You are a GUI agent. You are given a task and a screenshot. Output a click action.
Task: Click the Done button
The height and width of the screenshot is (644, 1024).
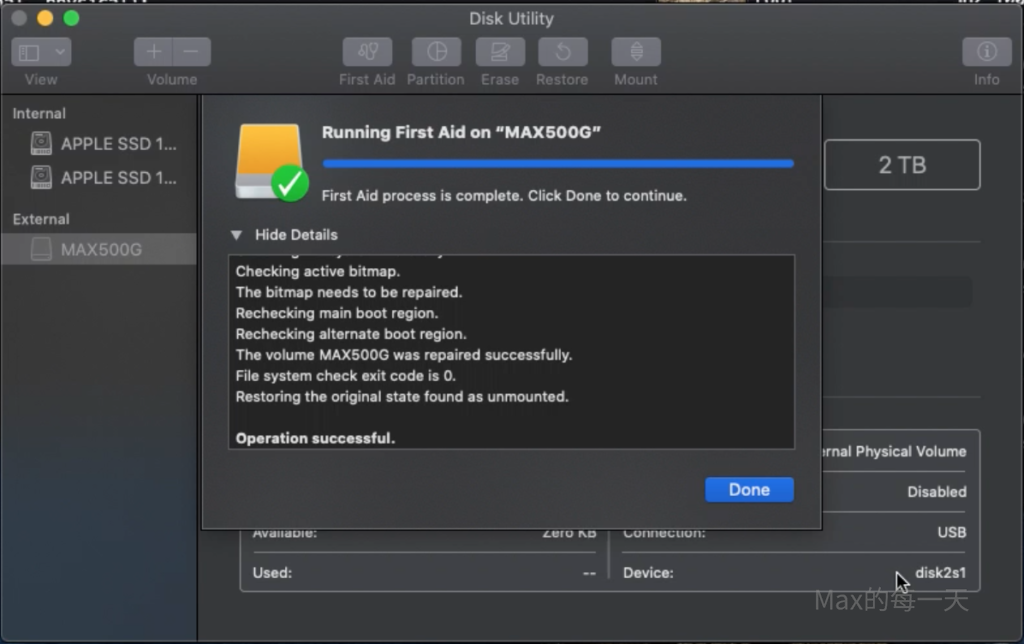pos(749,489)
